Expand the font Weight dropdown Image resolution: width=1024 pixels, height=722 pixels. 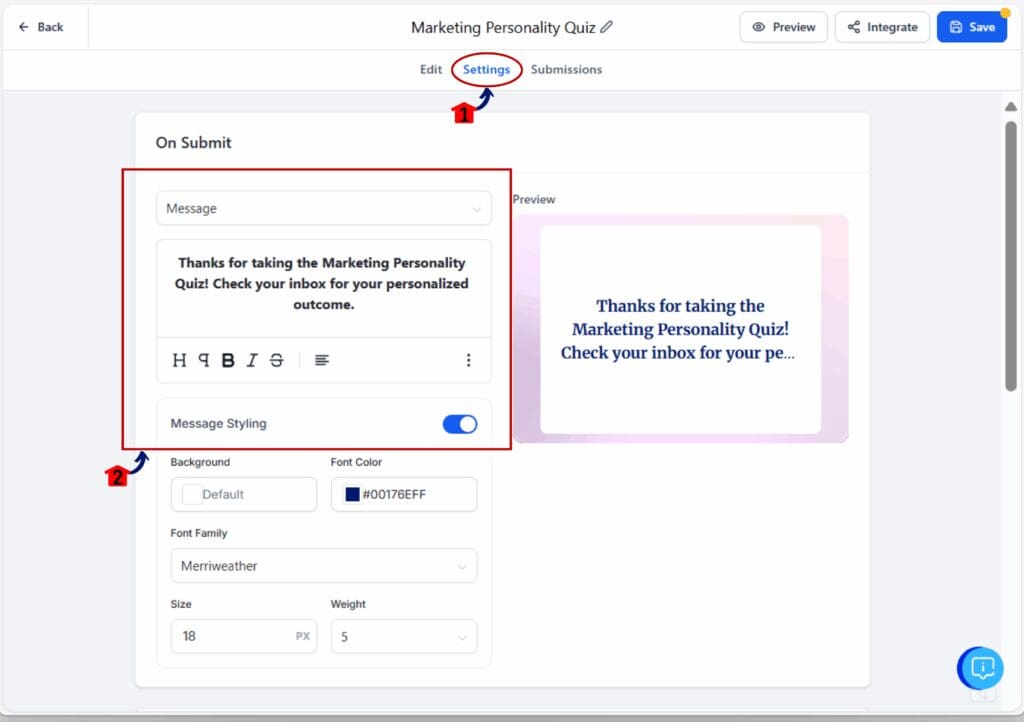pos(403,637)
